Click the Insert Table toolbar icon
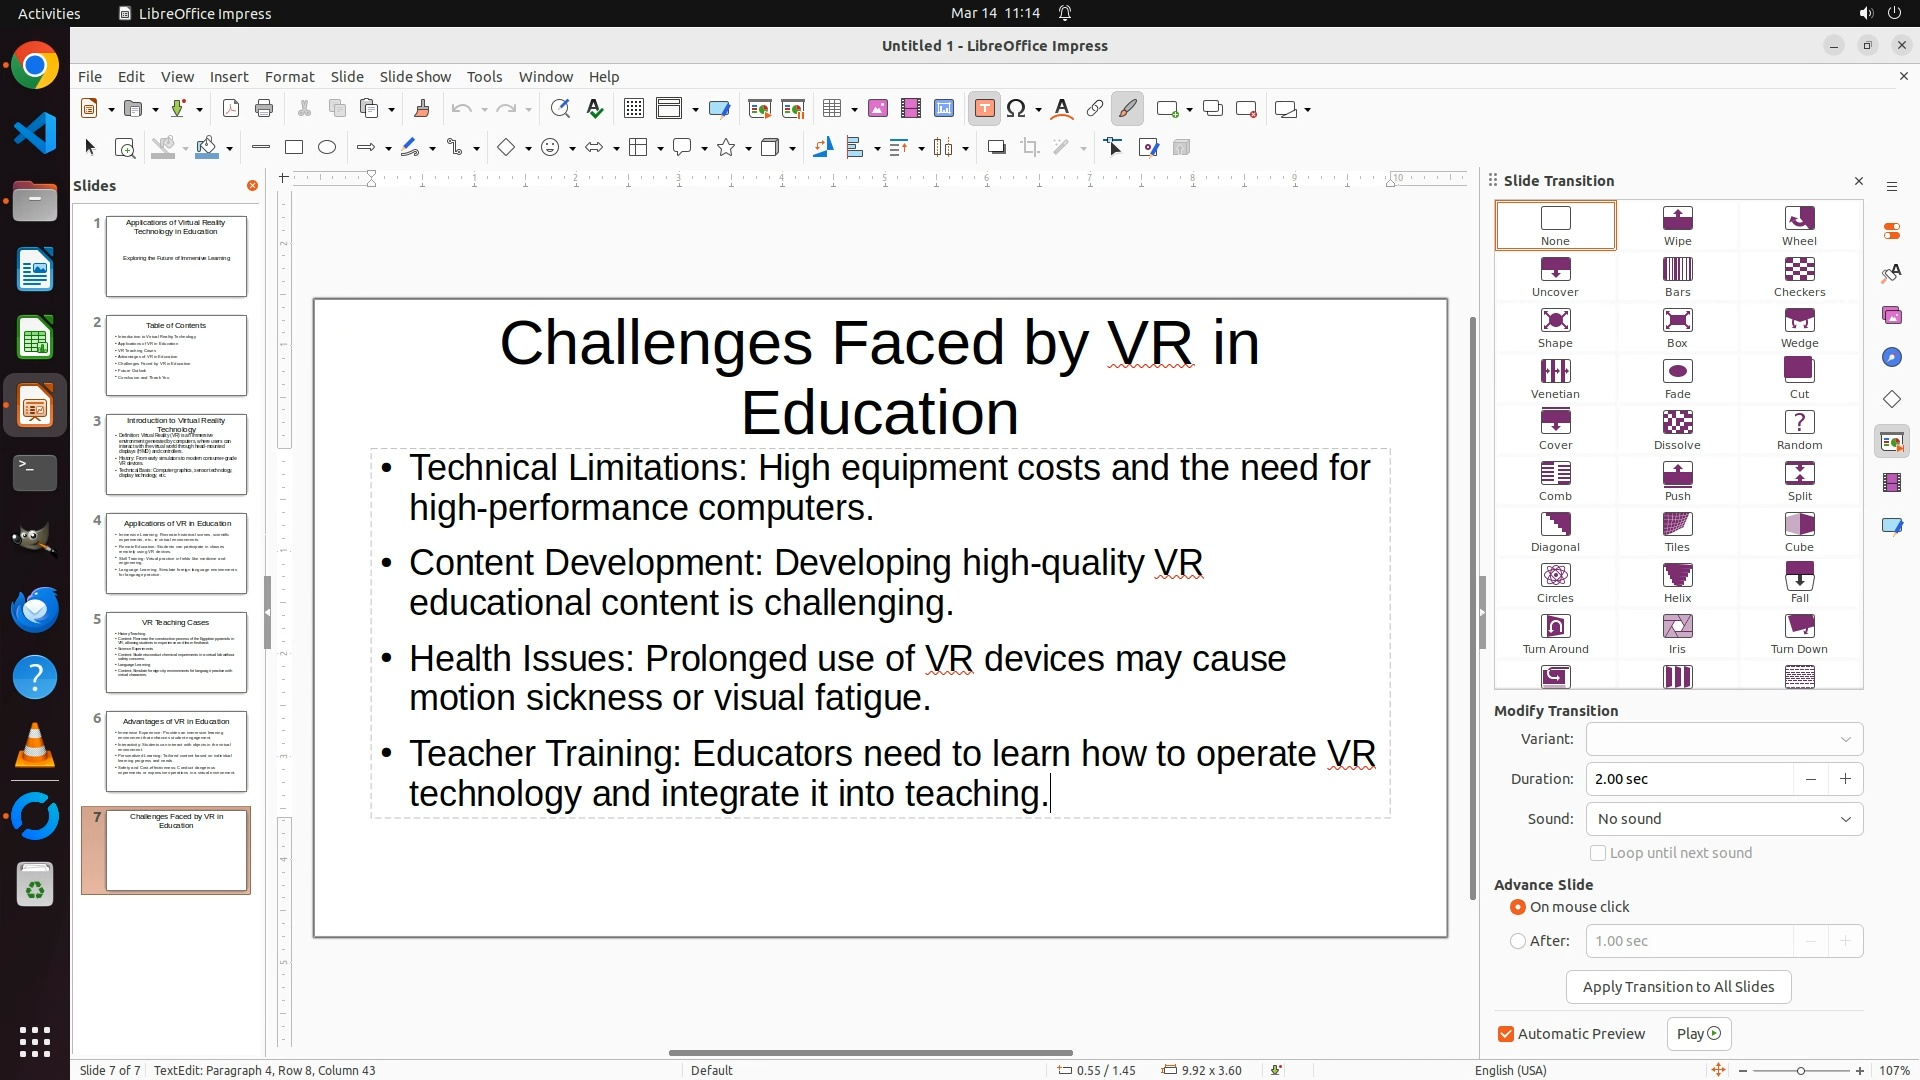The image size is (1920, 1080). pyautogui.click(x=832, y=109)
